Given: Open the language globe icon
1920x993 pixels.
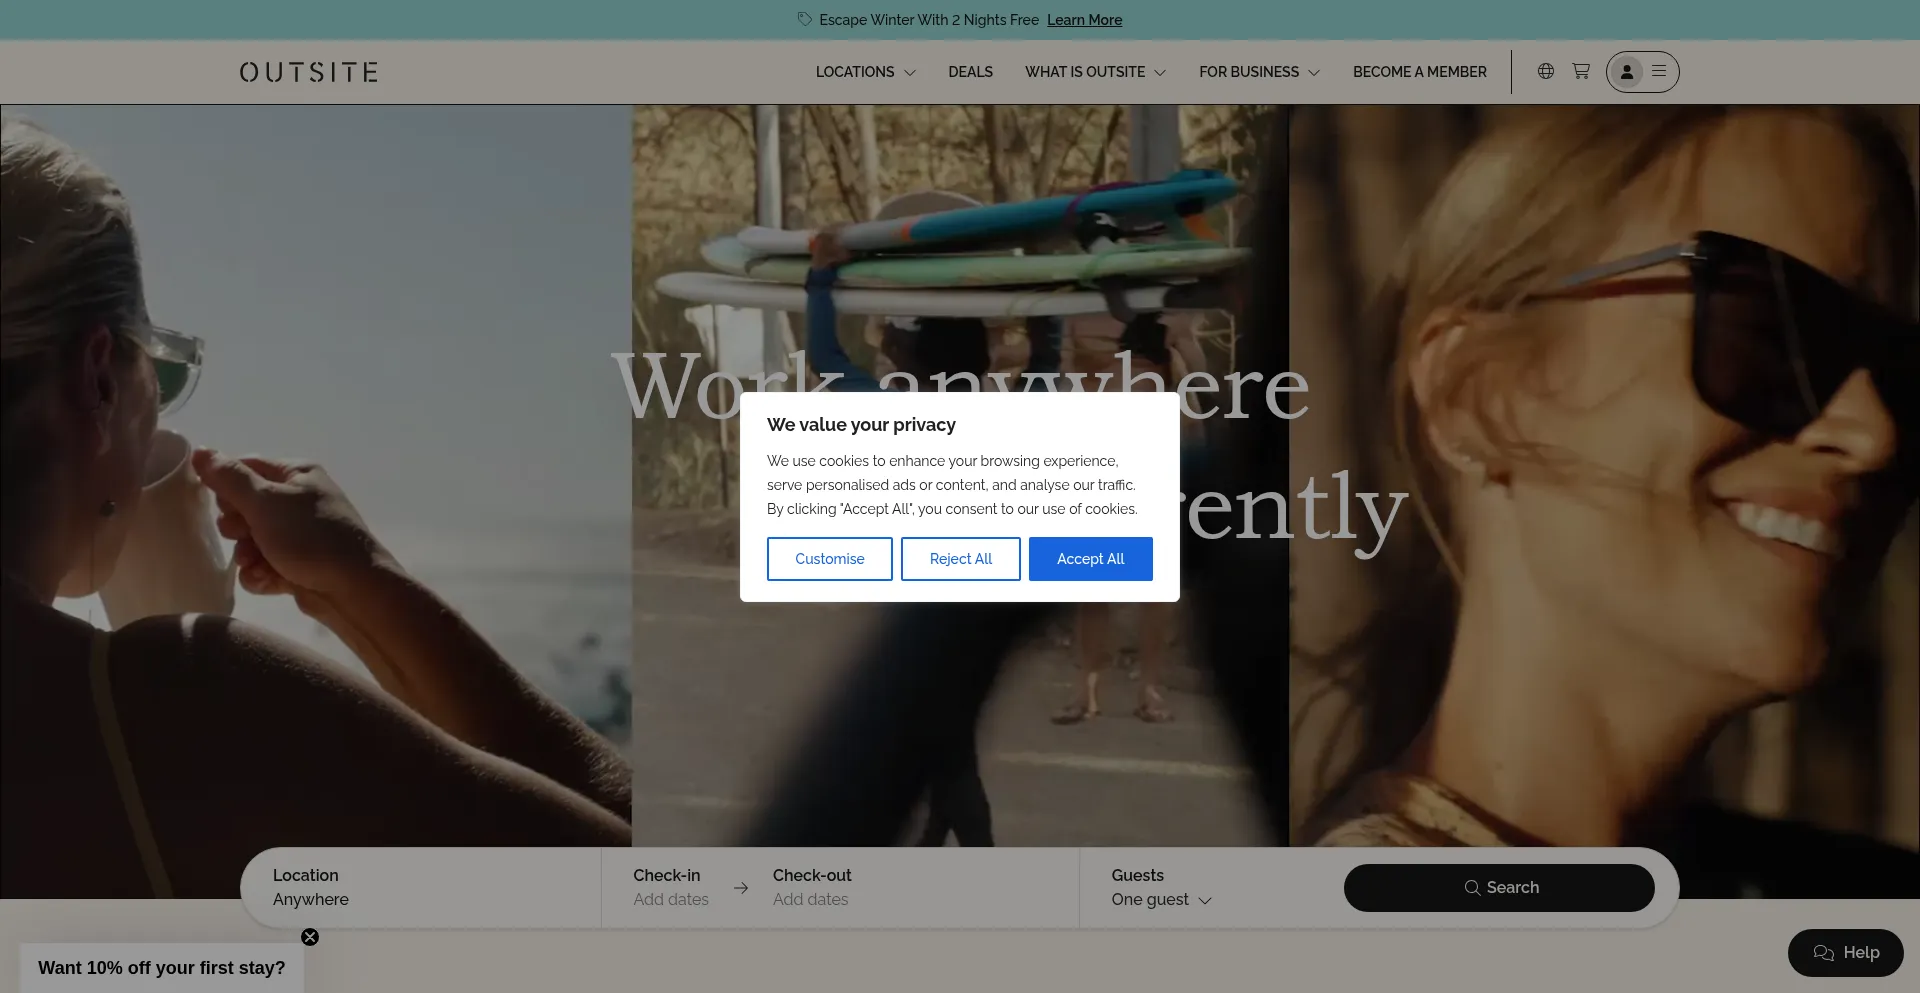Looking at the screenshot, I should point(1545,71).
